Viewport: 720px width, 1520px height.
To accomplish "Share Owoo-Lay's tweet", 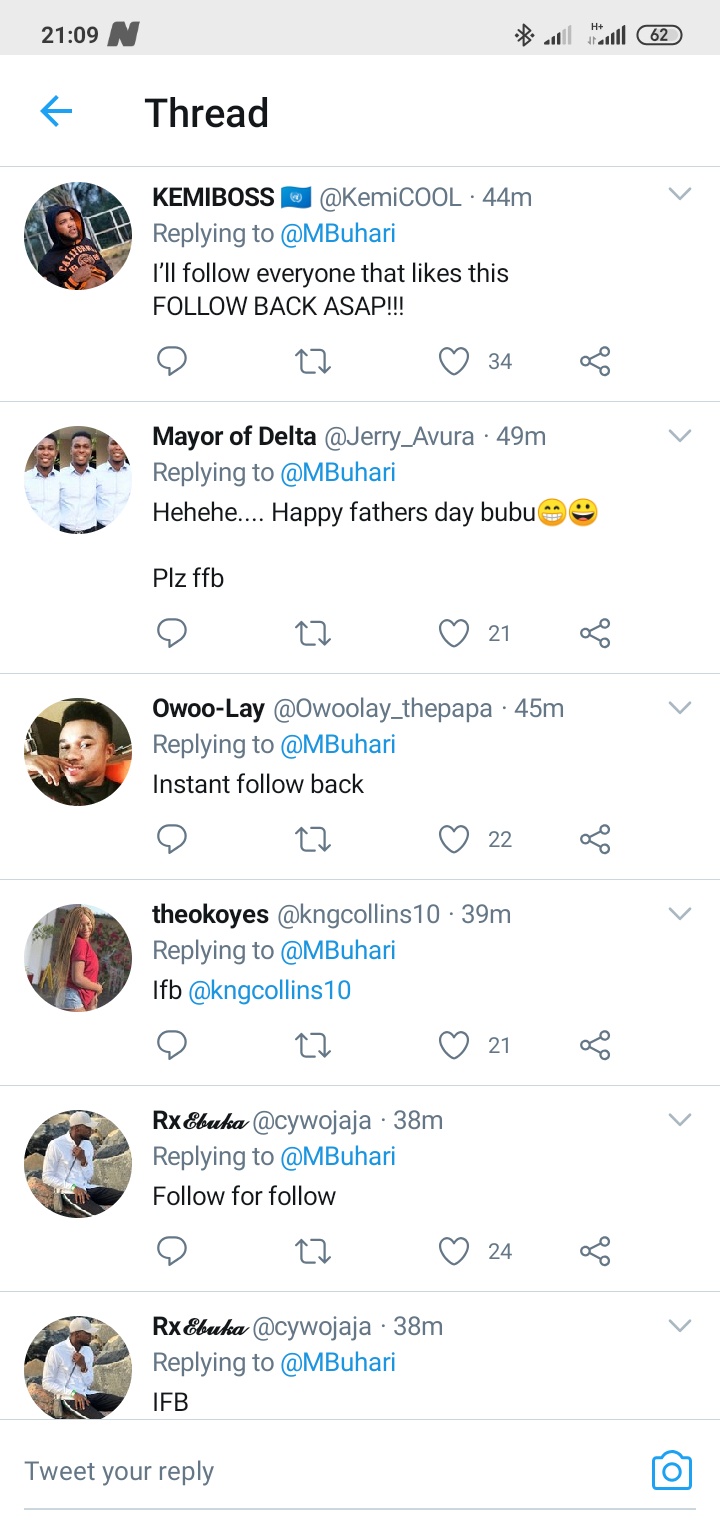I will 595,839.
